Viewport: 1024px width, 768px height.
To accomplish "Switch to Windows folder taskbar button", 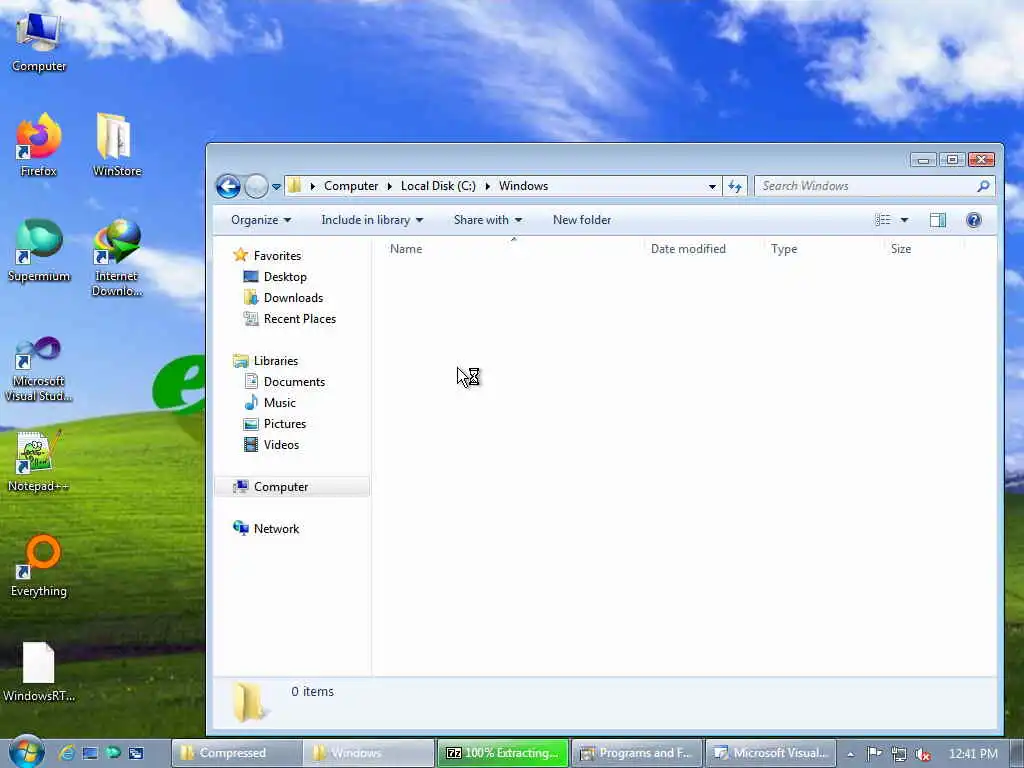I will 370,753.
